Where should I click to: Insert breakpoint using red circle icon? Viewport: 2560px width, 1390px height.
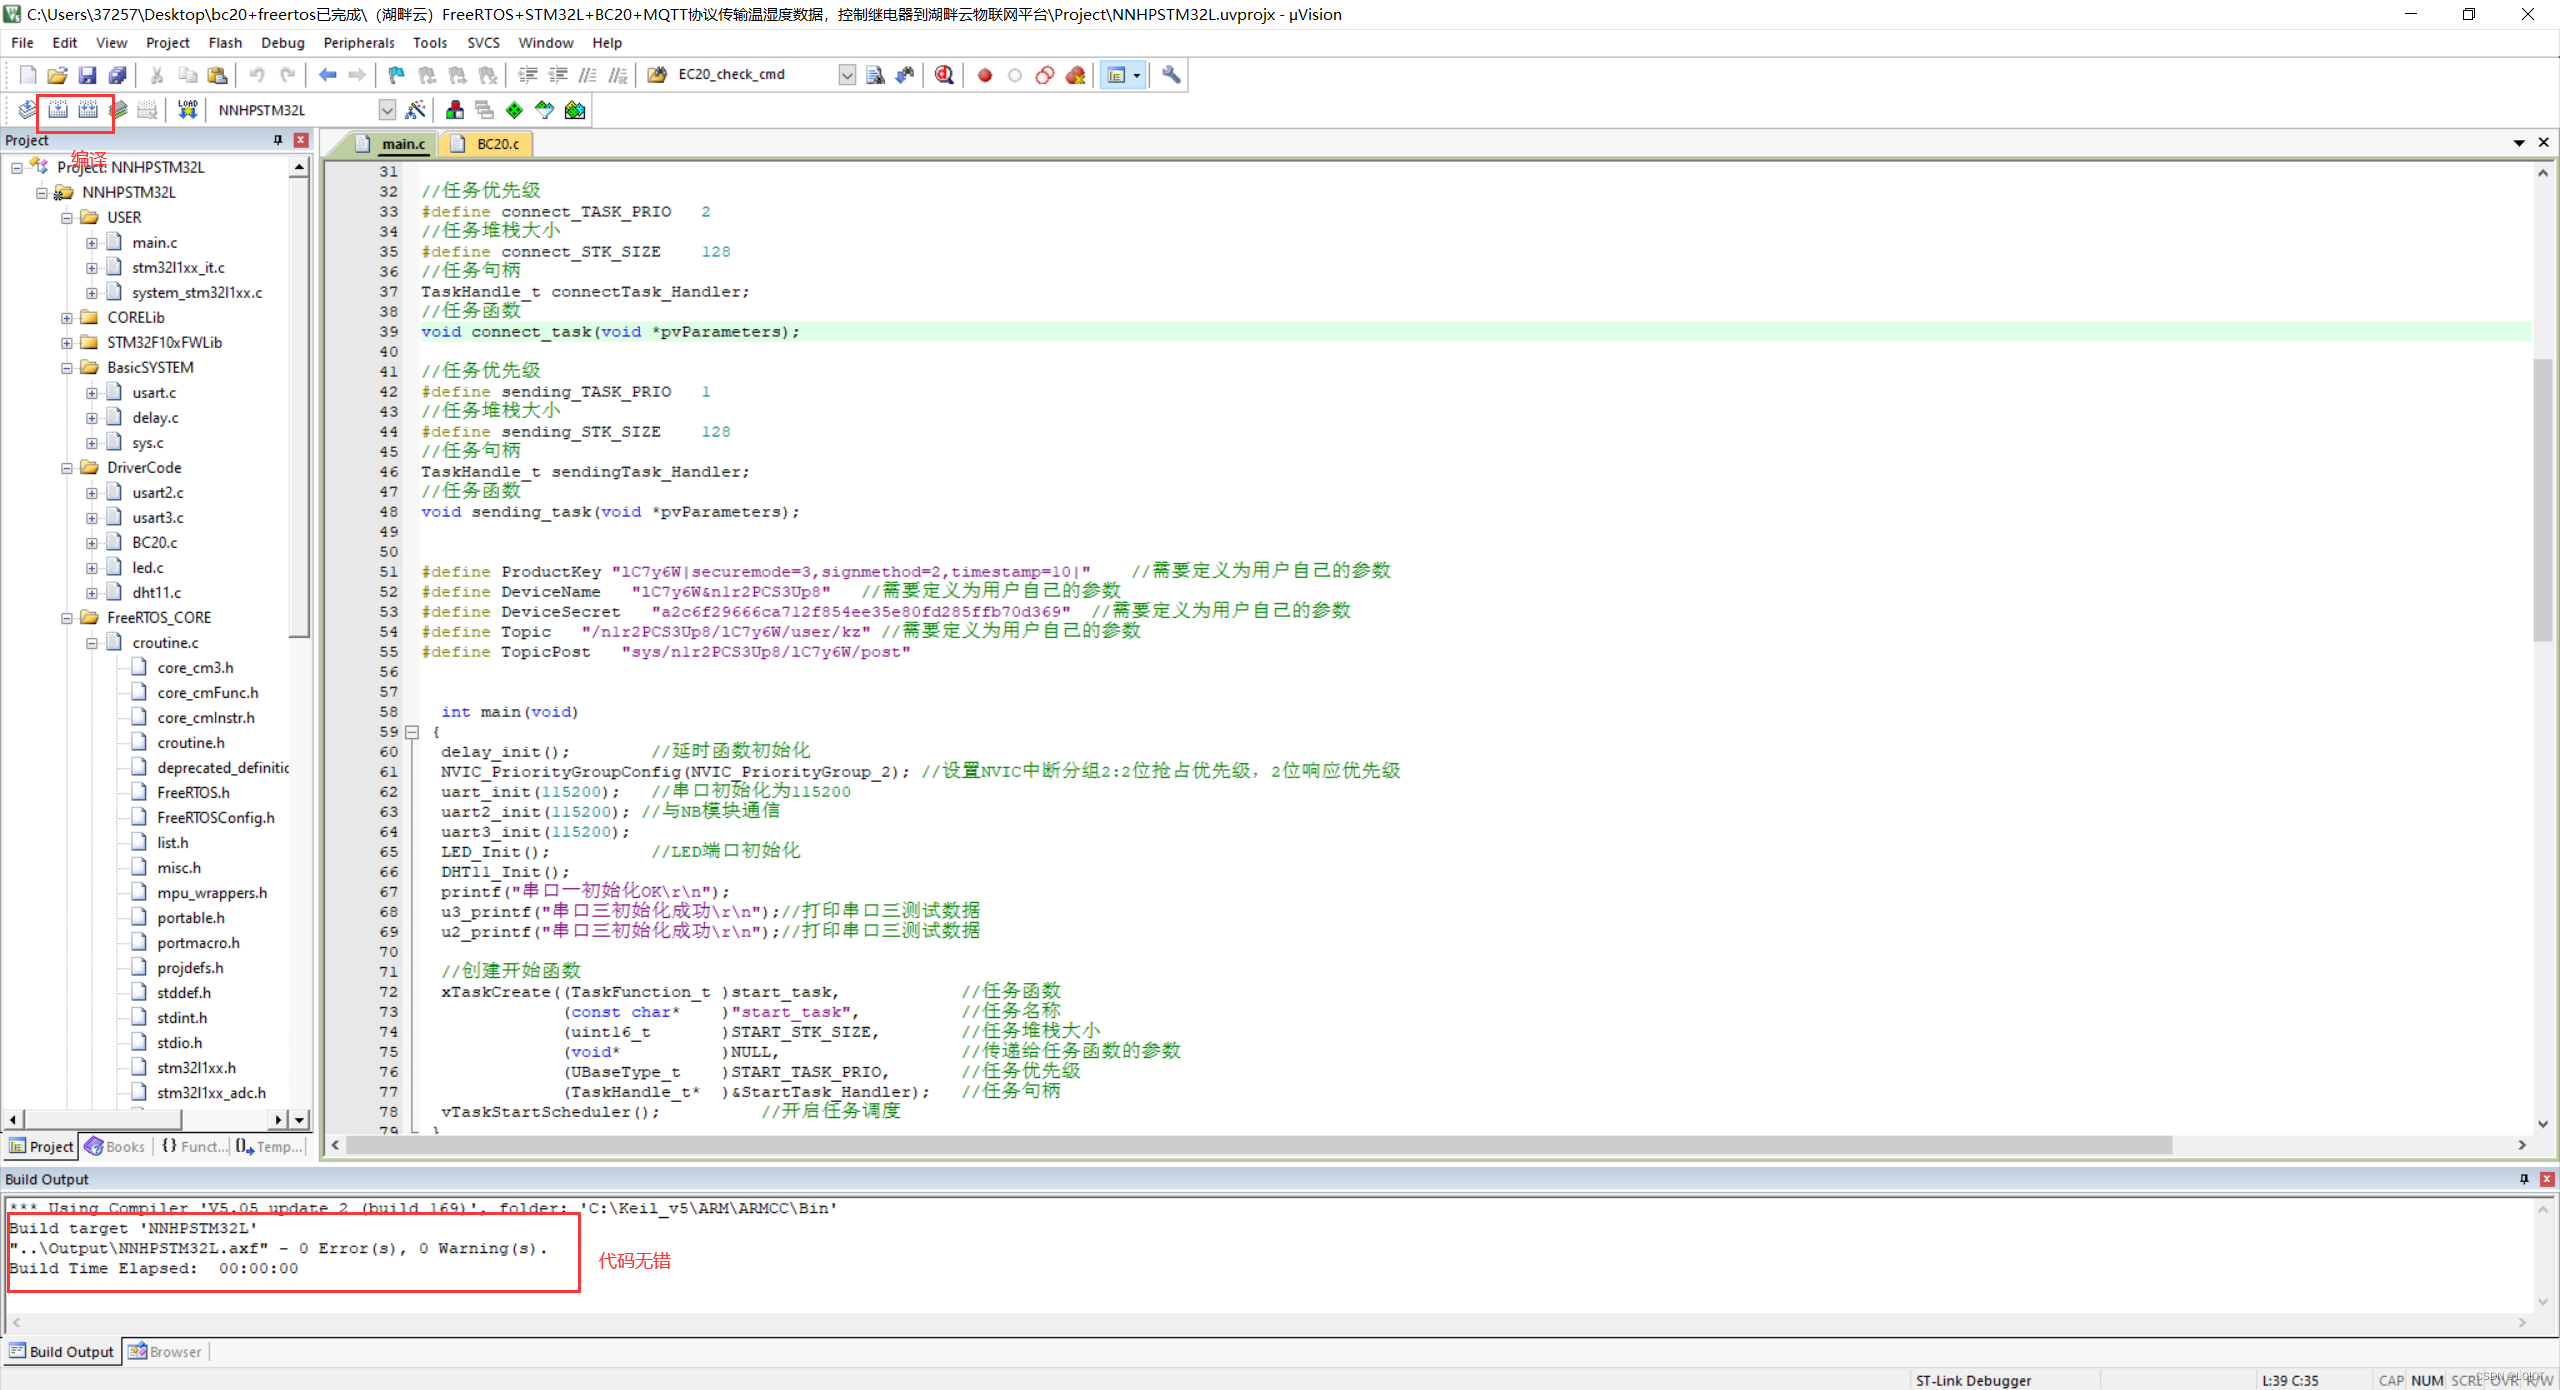click(x=985, y=75)
